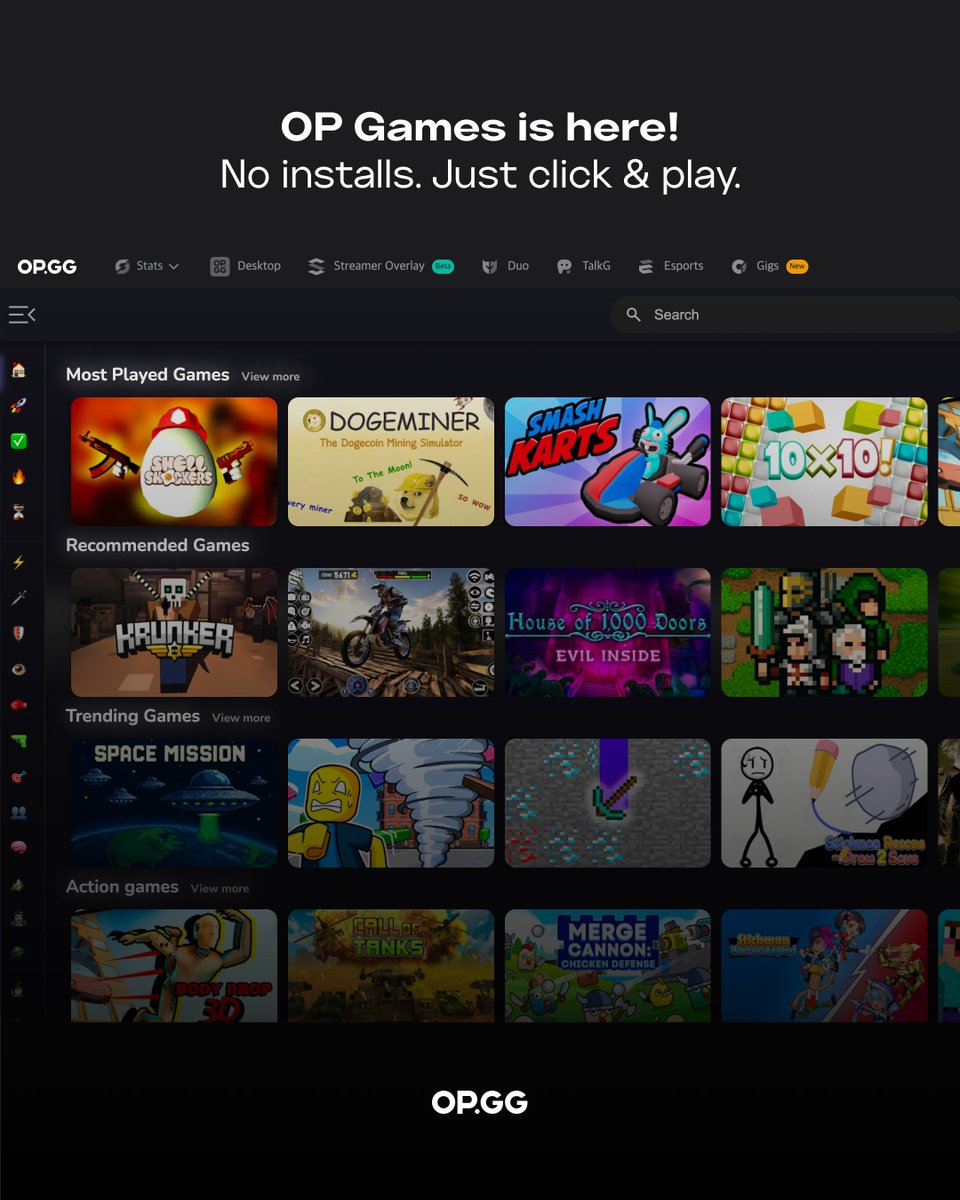Select the lightning bolt sidebar category
Screen dimensions: 960x1200
pyautogui.click(x=18, y=562)
